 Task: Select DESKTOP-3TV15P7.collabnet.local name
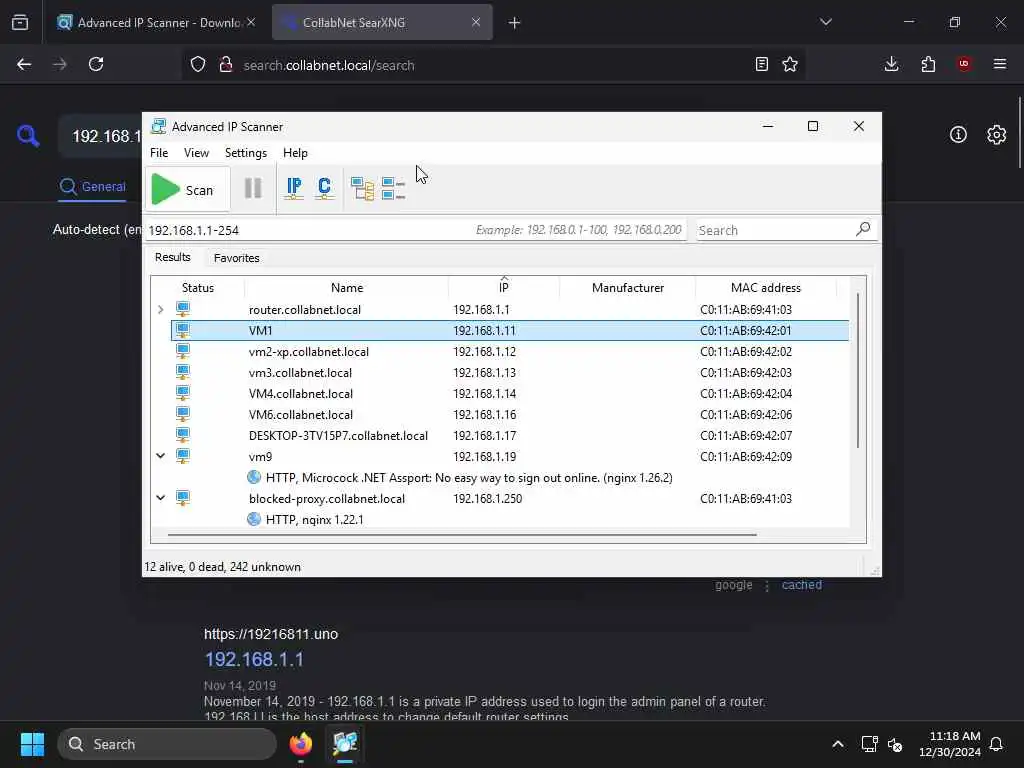point(338,436)
